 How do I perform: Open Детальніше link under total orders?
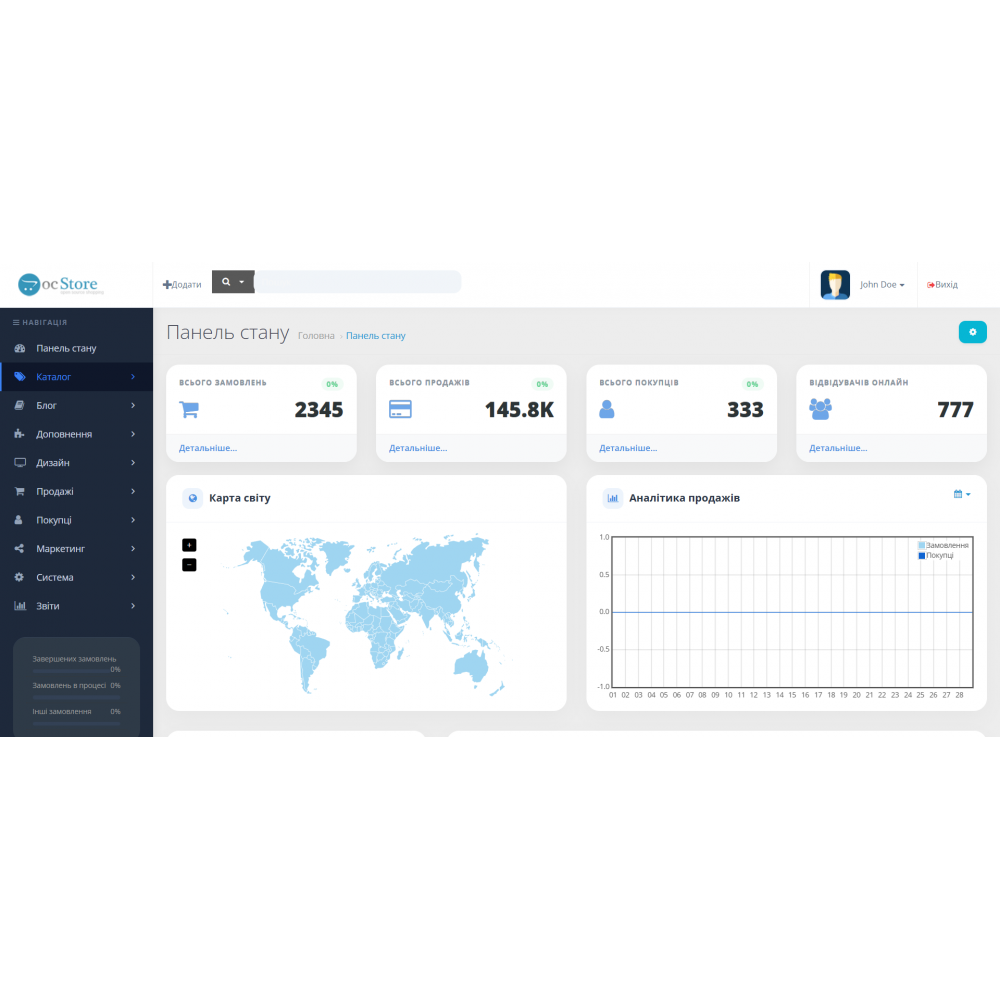click(208, 448)
